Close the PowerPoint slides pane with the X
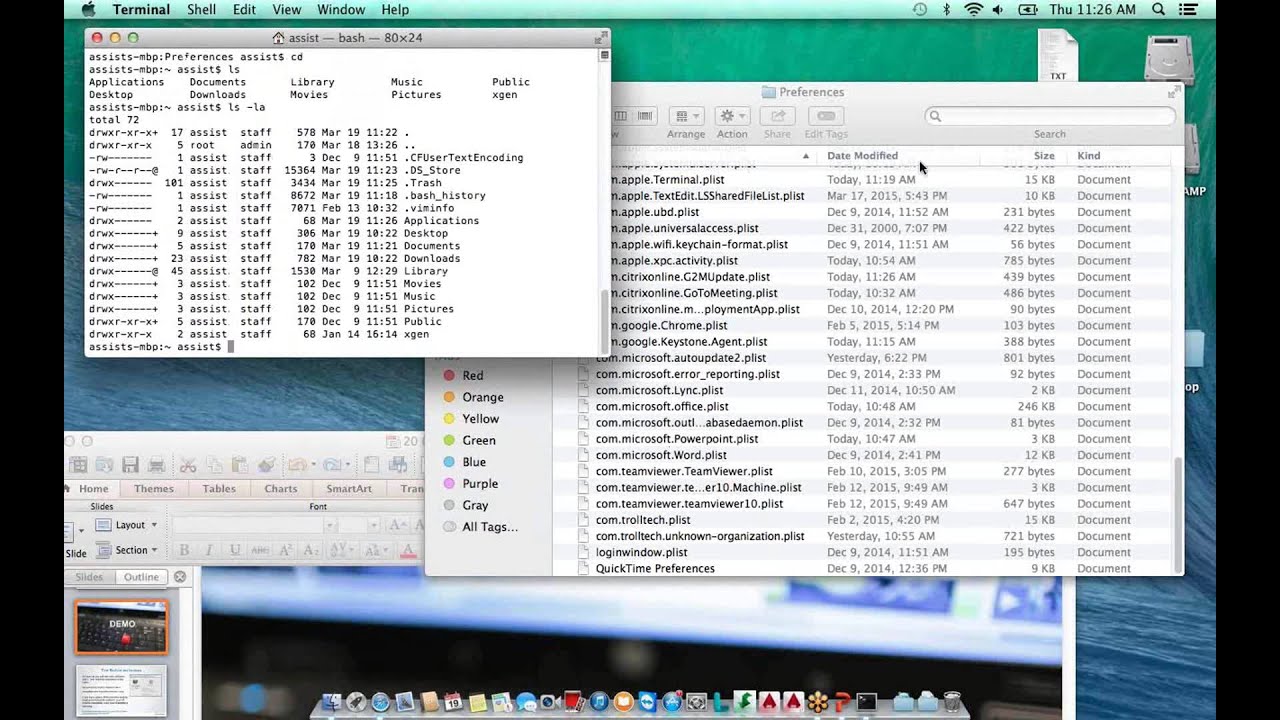Screen dimensions: 1280x720 tap(180, 577)
